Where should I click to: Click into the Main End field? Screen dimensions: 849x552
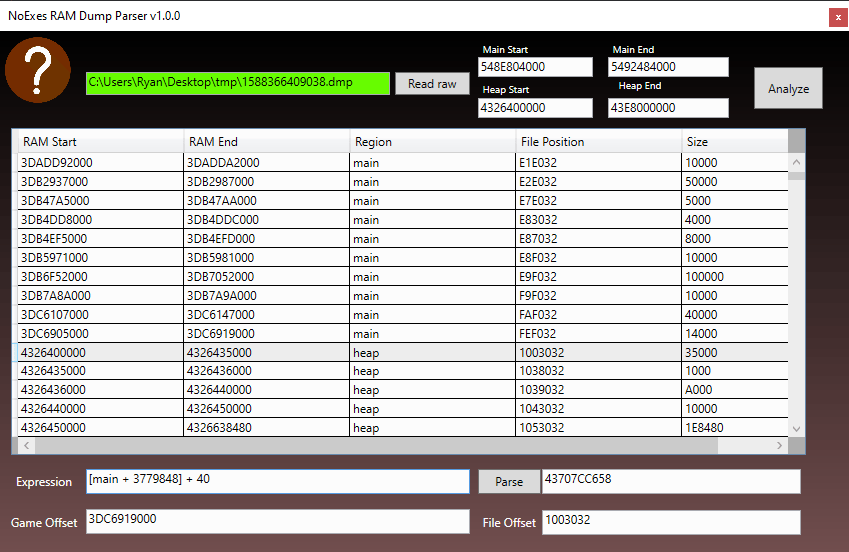(x=668, y=67)
